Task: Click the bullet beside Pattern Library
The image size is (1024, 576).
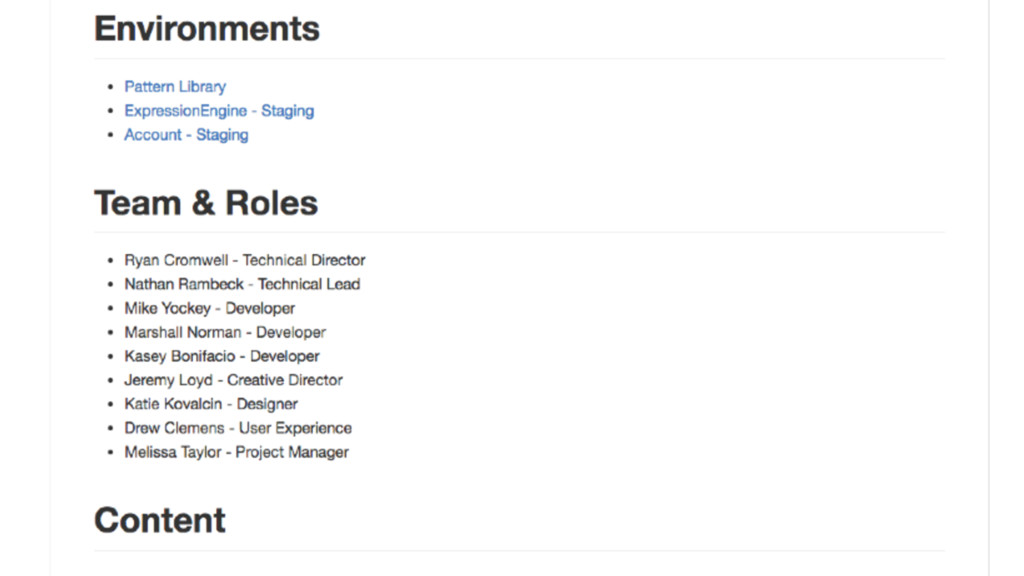Action: [111, 88]
